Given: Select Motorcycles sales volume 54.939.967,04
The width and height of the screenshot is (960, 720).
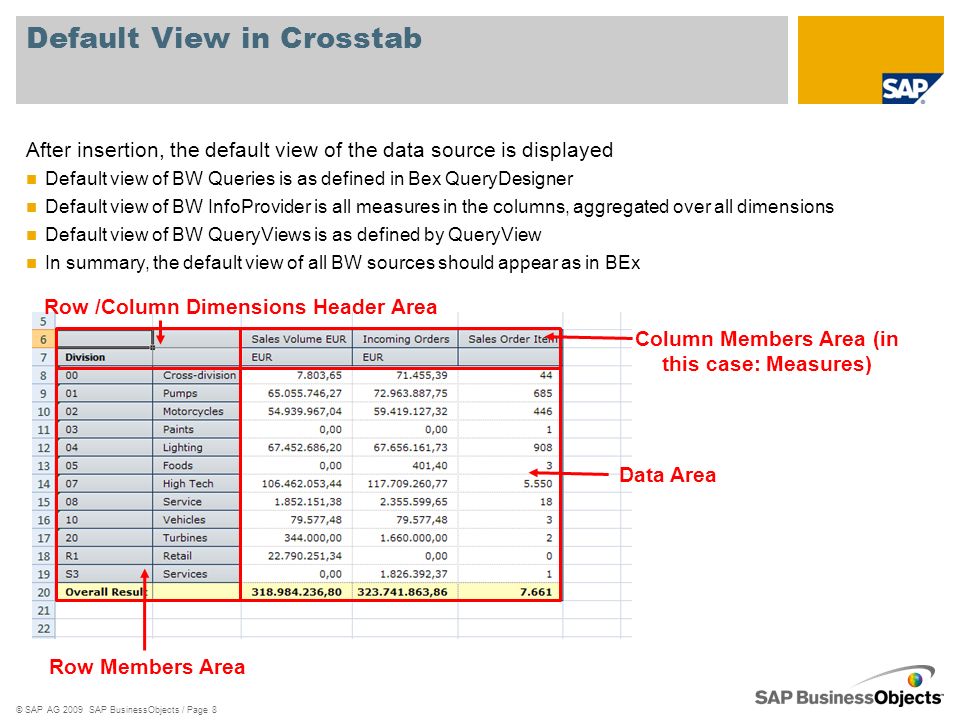Looking at the screenshot, I should click(x=297, y=411).
